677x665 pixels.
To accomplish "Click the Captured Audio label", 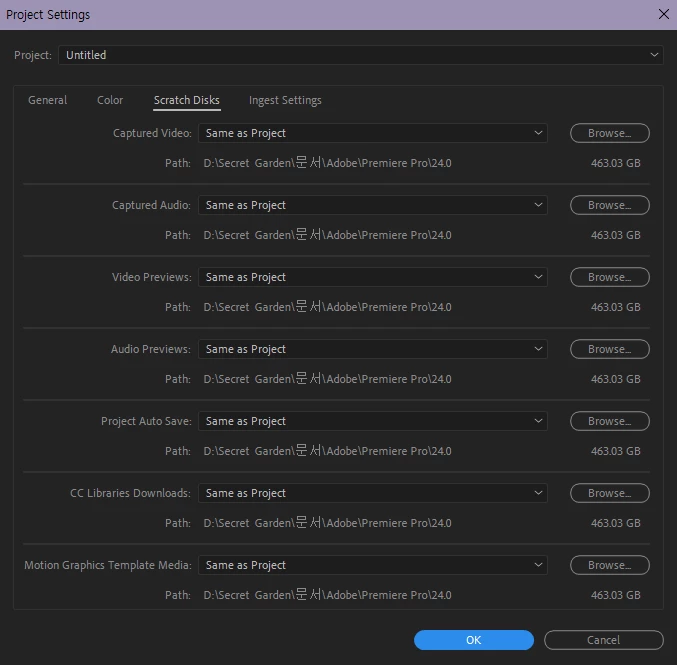I will pyautogui.click(x=151, y=205).
